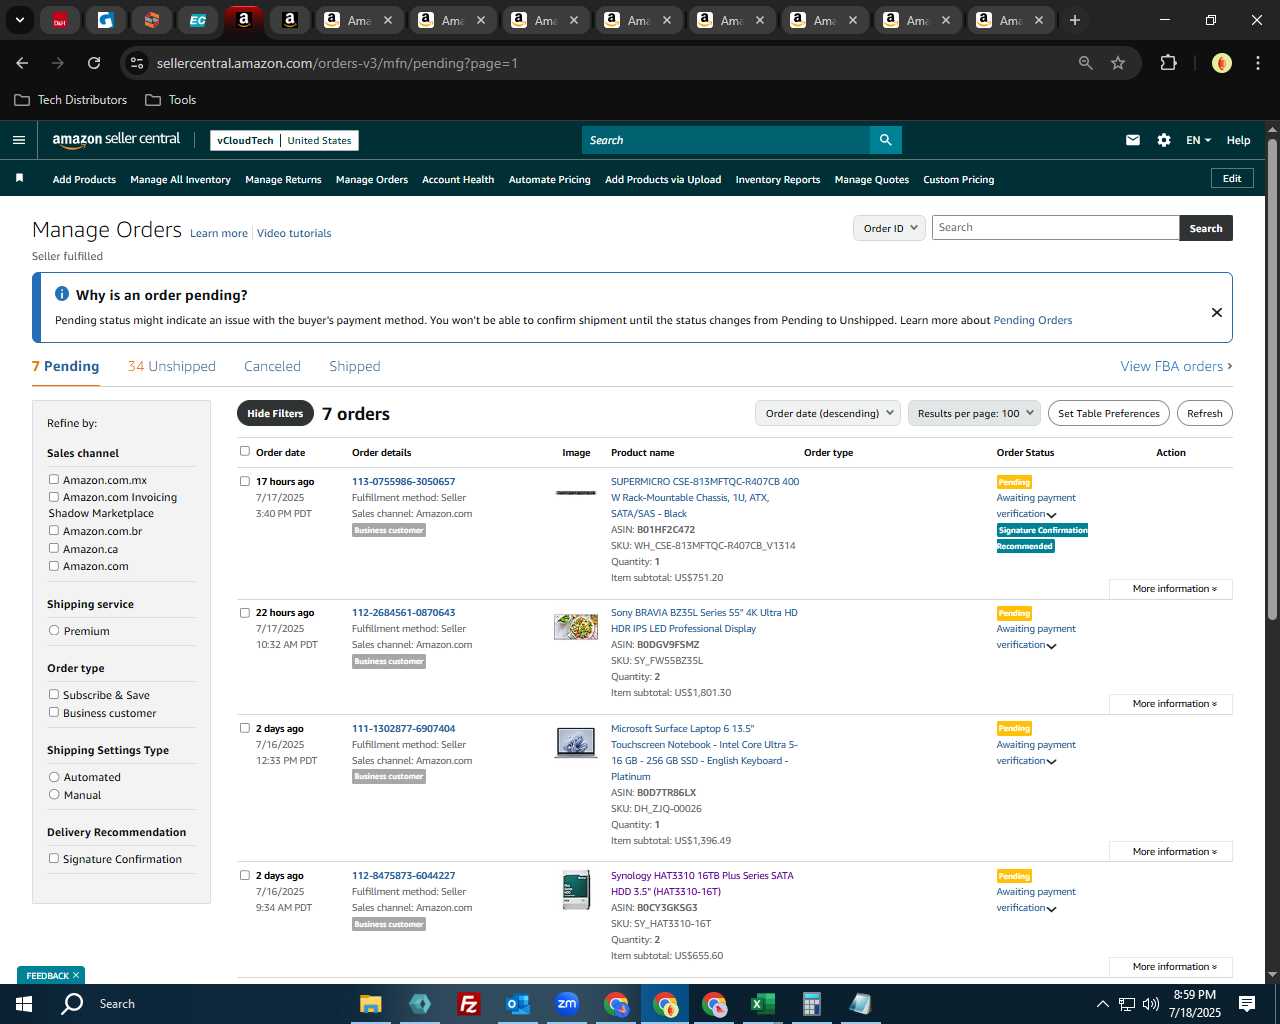This screenshot has height=1024, width=1280.
Task: Check the Signature Confirmation filter
Action: click(54, 858)
